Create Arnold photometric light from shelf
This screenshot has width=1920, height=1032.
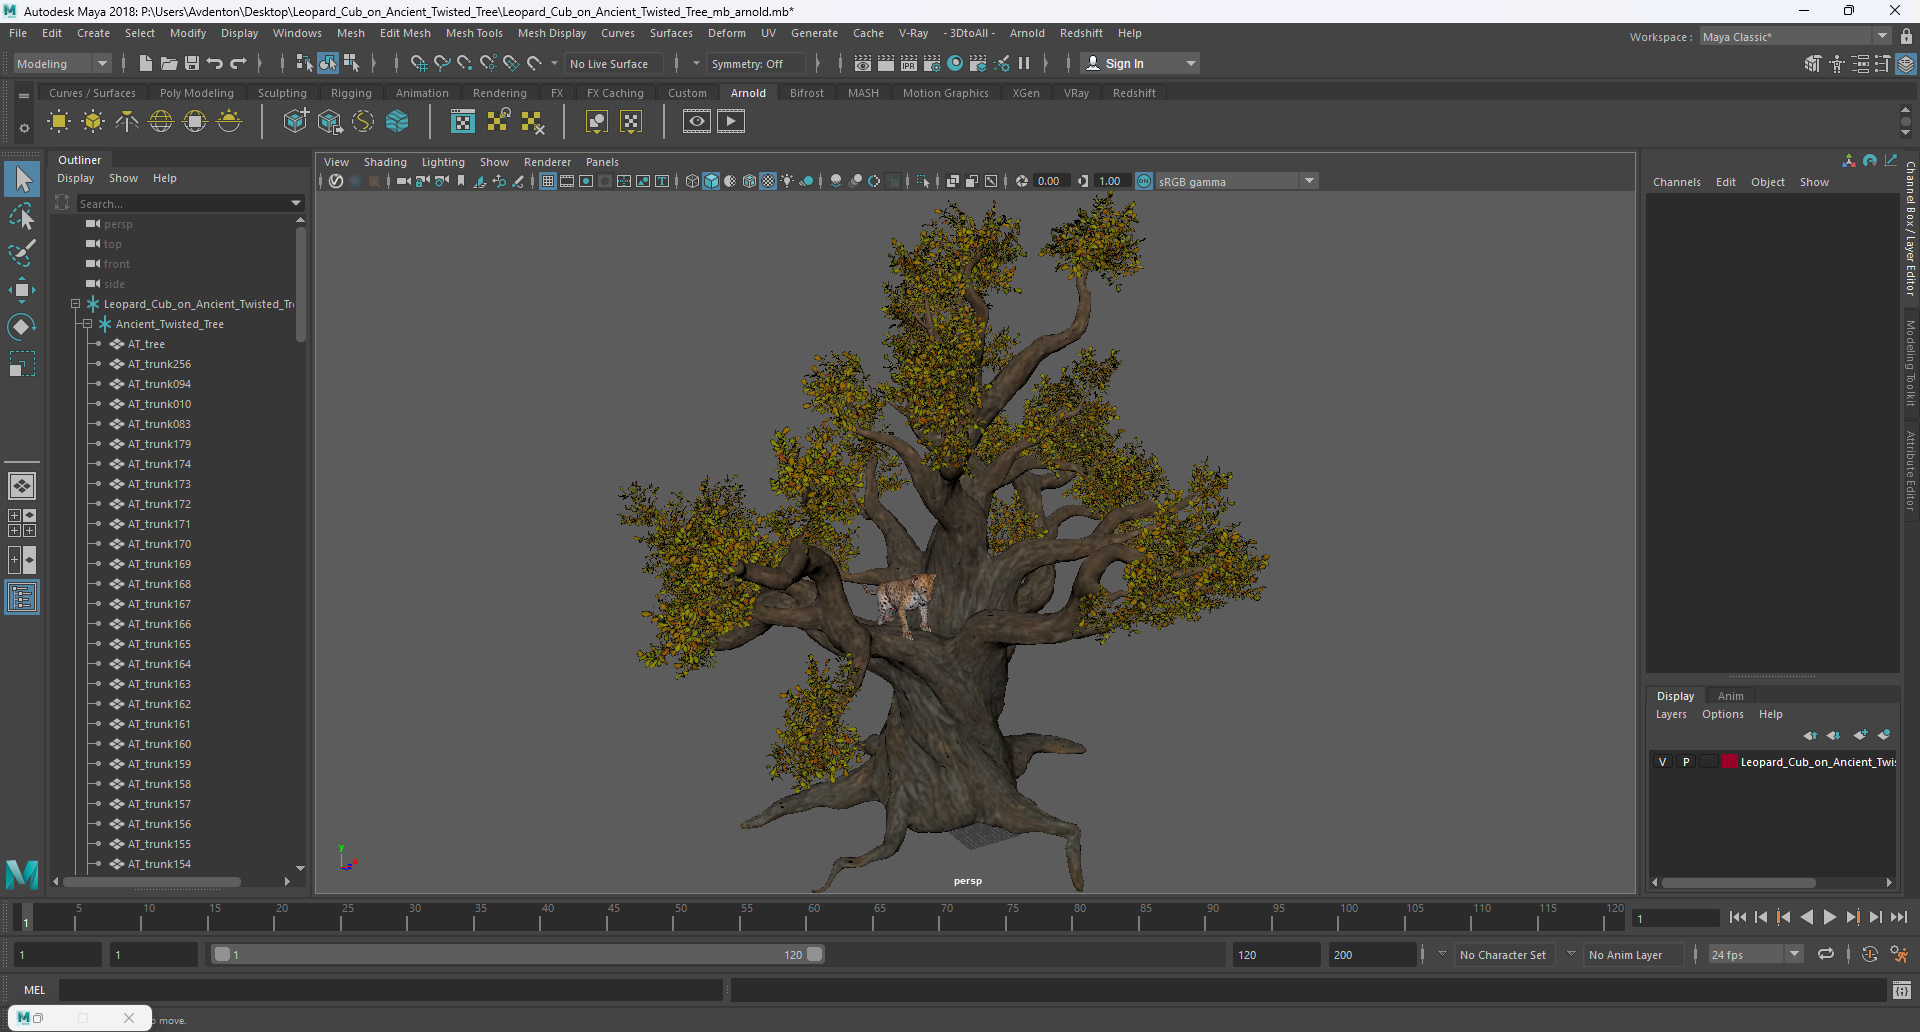(x=127, y=122)
